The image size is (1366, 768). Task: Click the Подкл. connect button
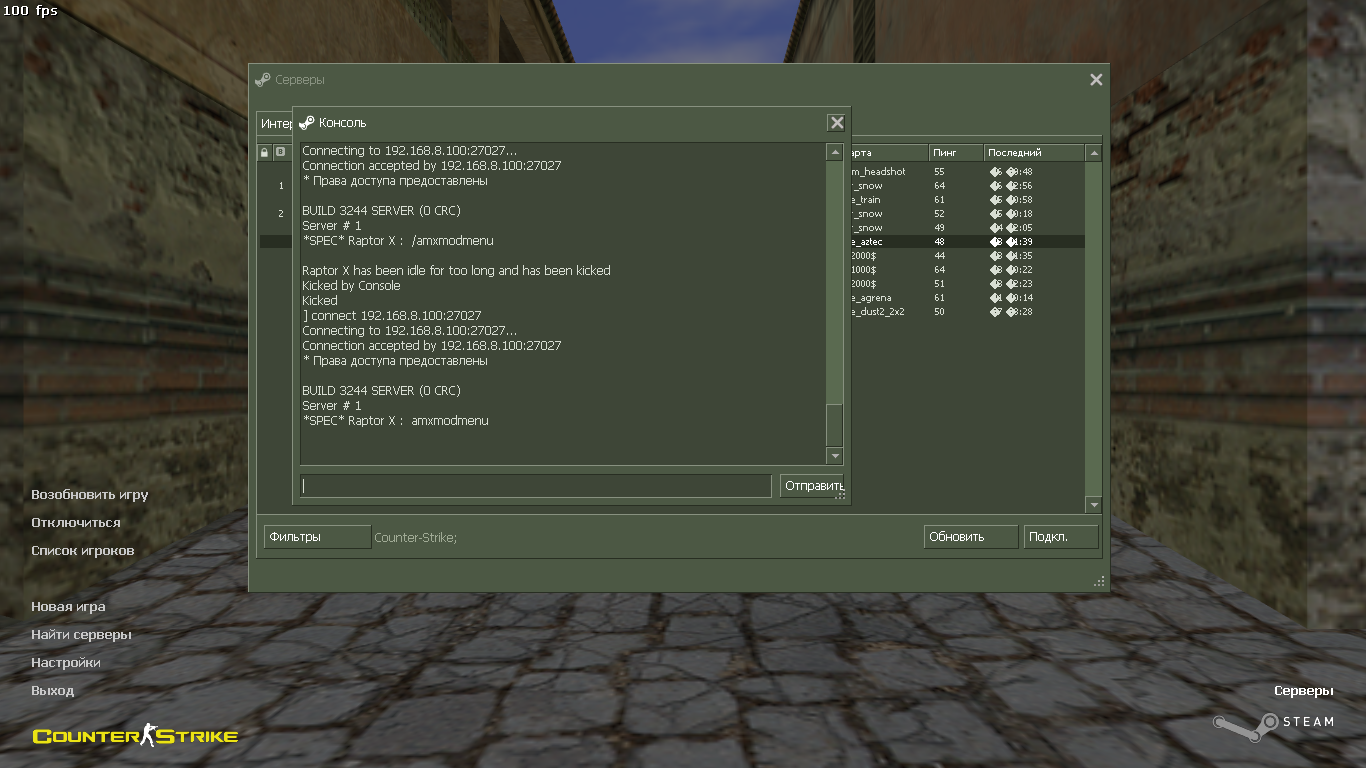1062,537
